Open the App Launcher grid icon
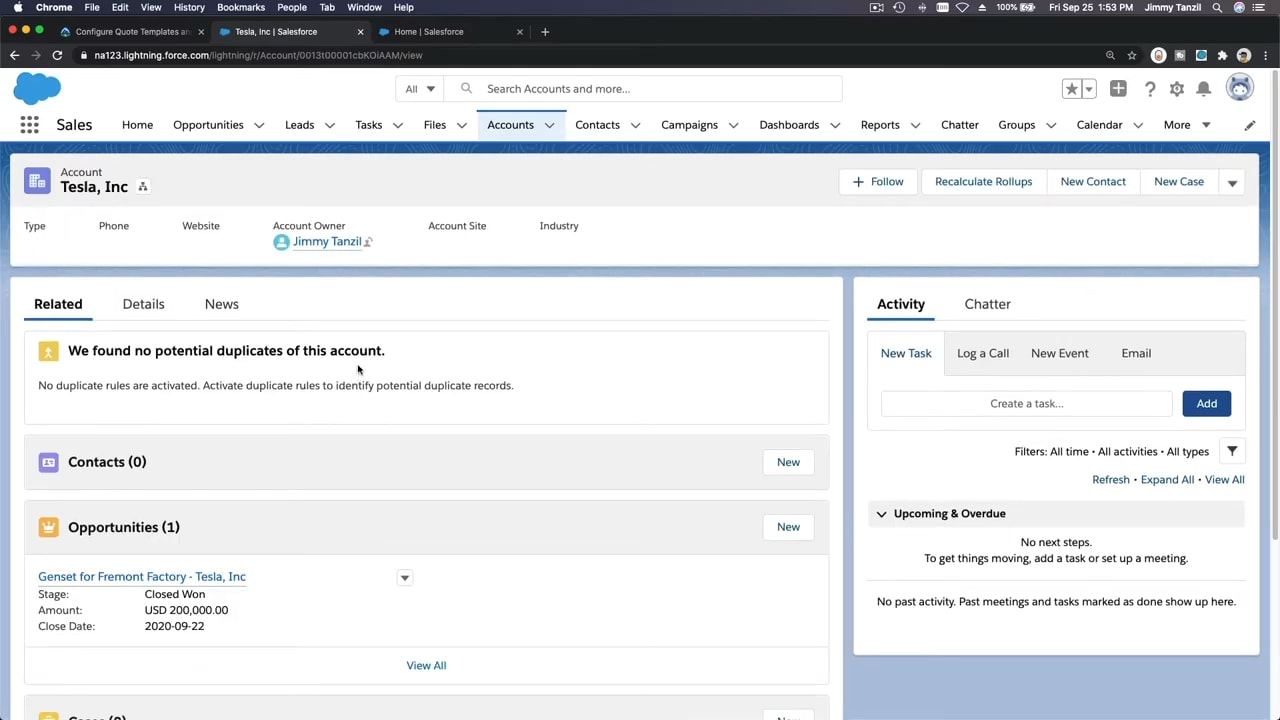The width and height of the screenshot is (1280, 720). 30,125
